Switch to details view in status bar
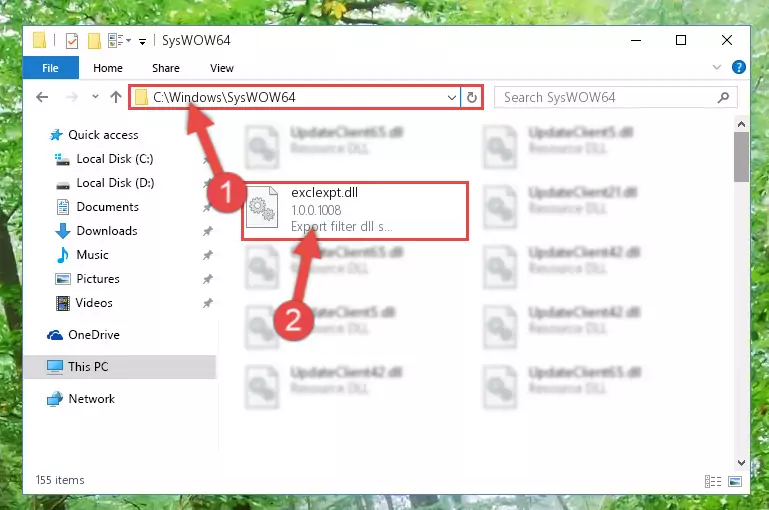Screen dimensions: 769x510 pyautogui.click(x=713, y=482)
